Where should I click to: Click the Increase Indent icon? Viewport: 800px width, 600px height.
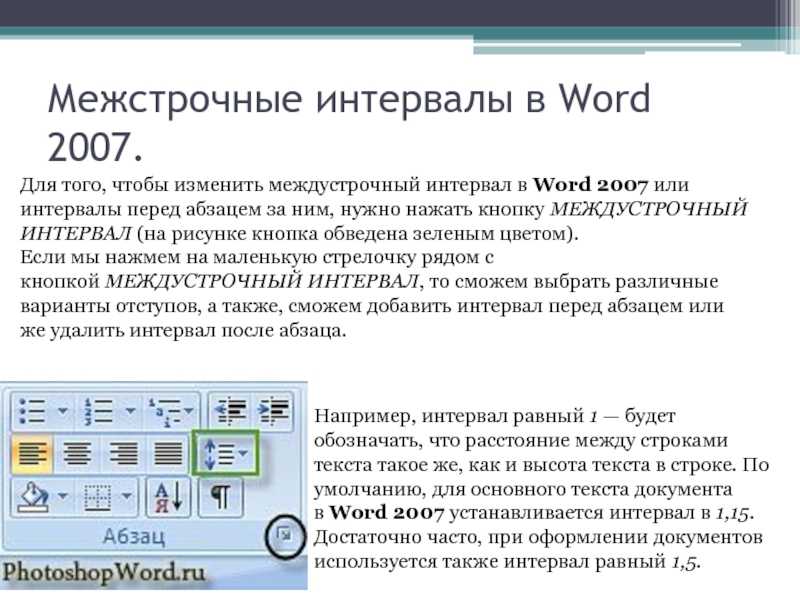coord(274,411)
